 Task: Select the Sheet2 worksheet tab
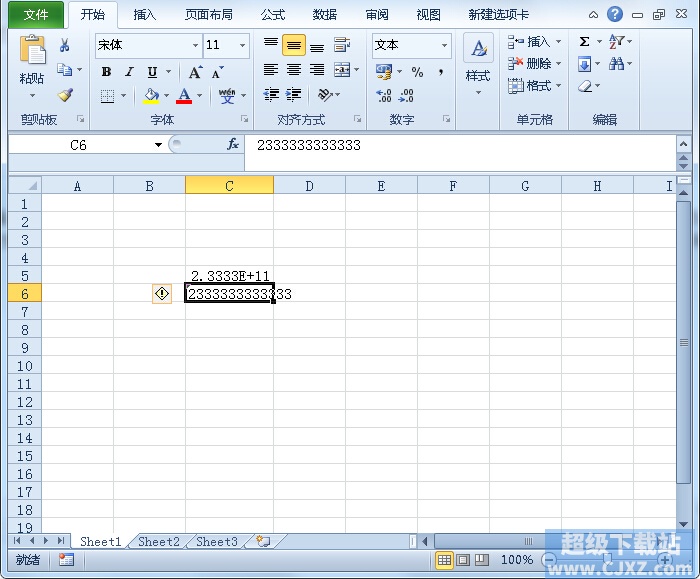(x=159, y=542)
